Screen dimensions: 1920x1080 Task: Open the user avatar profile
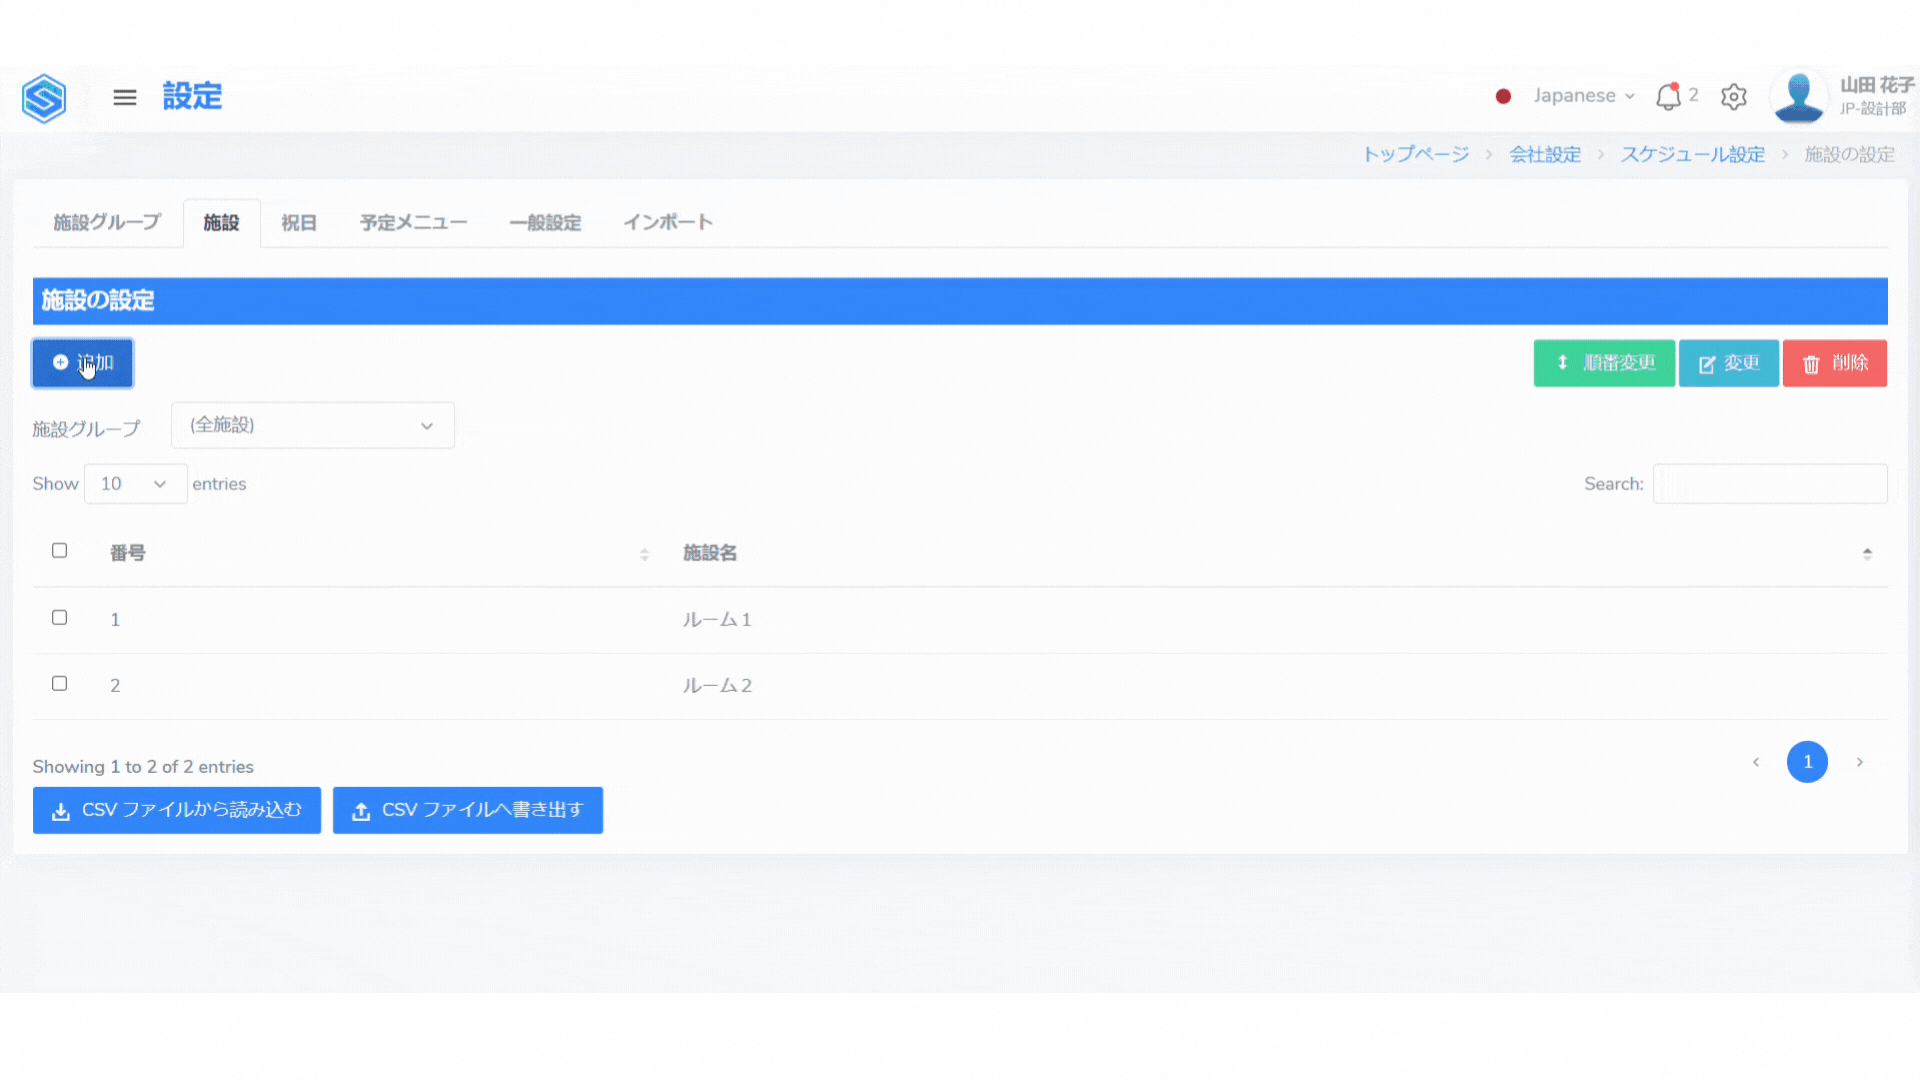tap(1799, 97)
